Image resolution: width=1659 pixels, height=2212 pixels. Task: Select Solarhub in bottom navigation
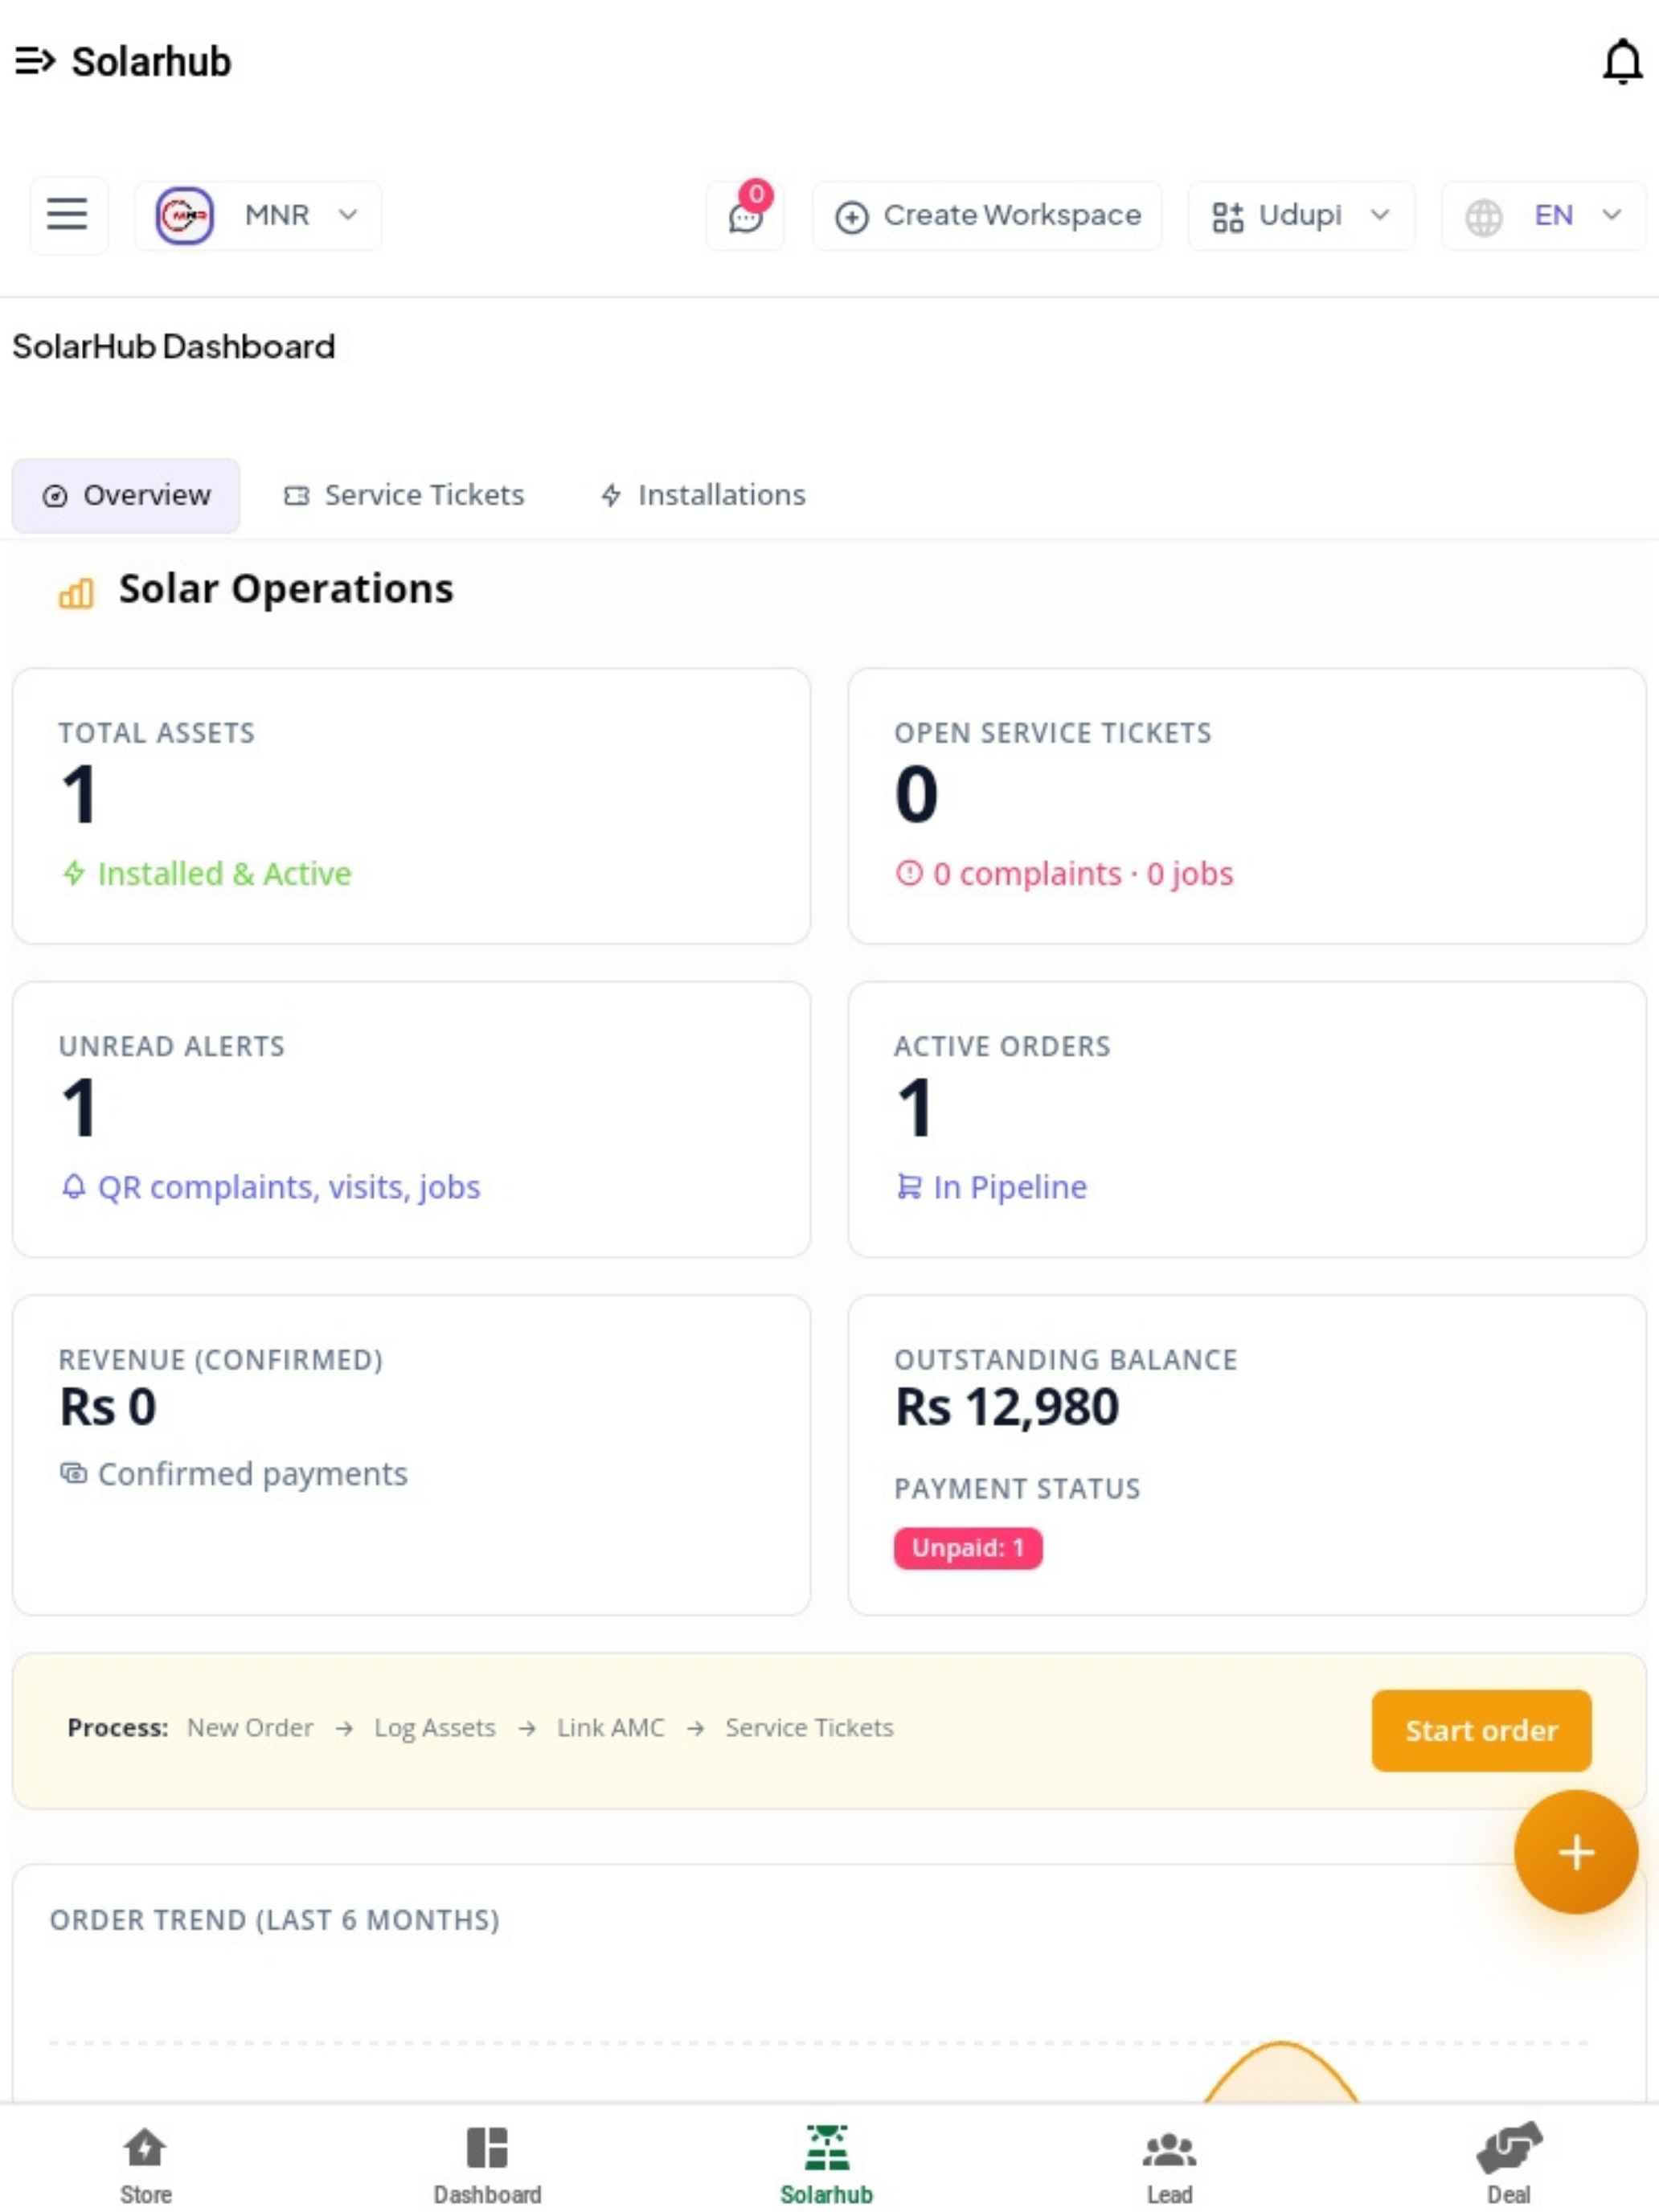coord(827,2164)
